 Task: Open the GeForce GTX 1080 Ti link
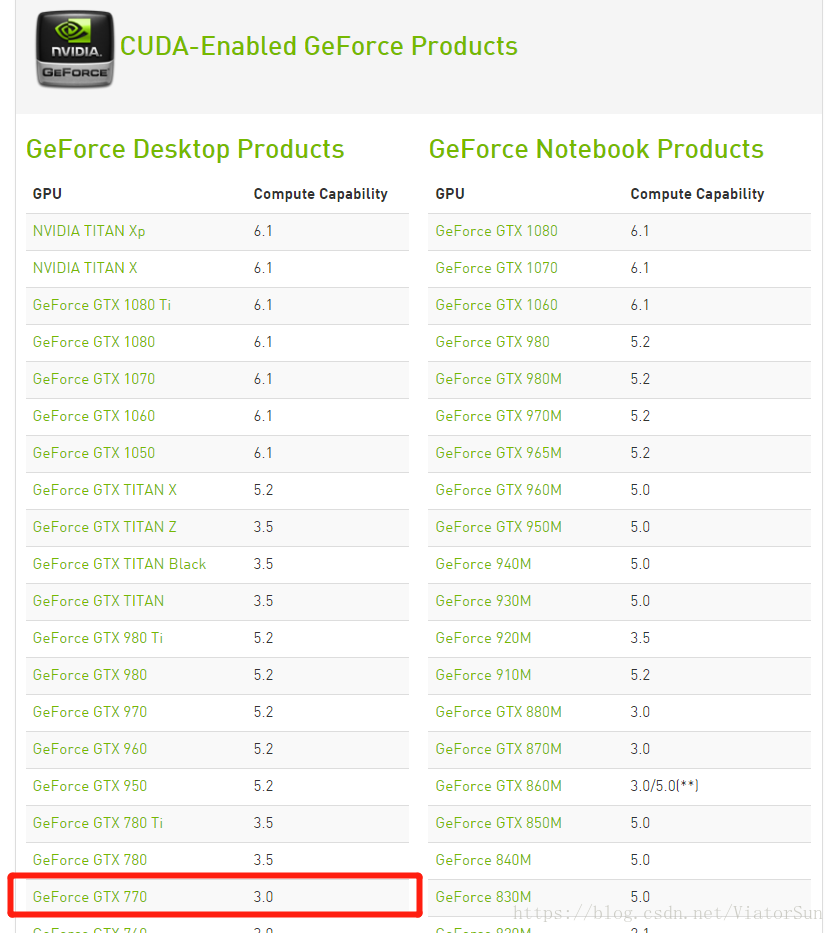click(x=102, y=305)
